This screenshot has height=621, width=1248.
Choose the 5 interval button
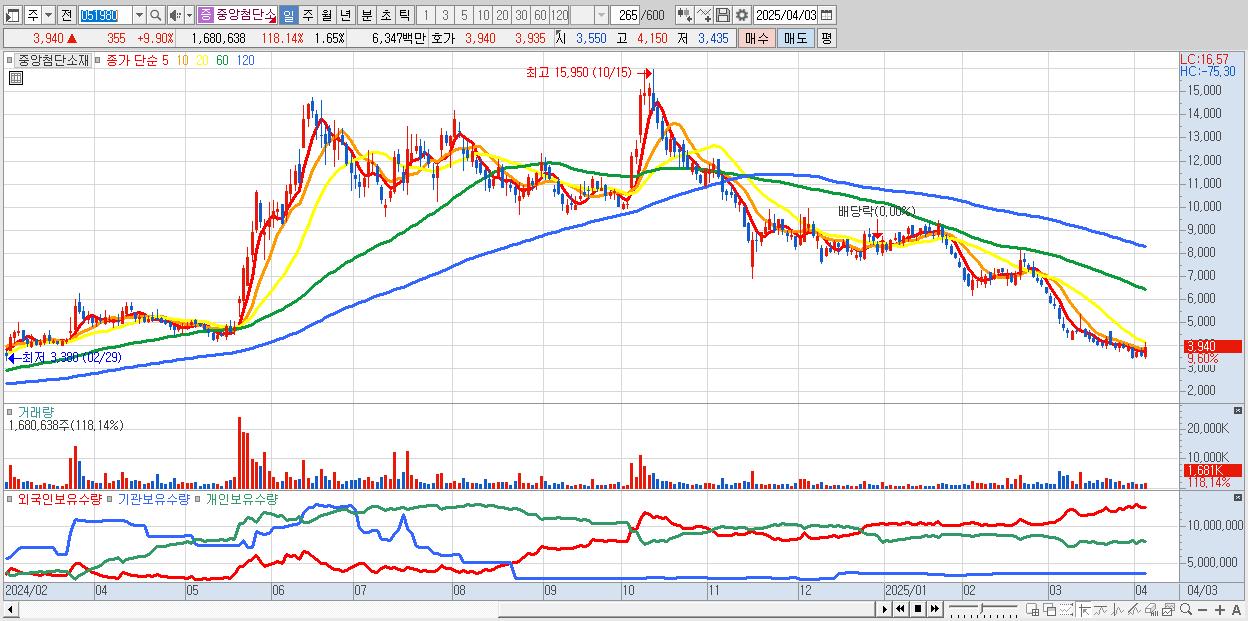[464, 15]
